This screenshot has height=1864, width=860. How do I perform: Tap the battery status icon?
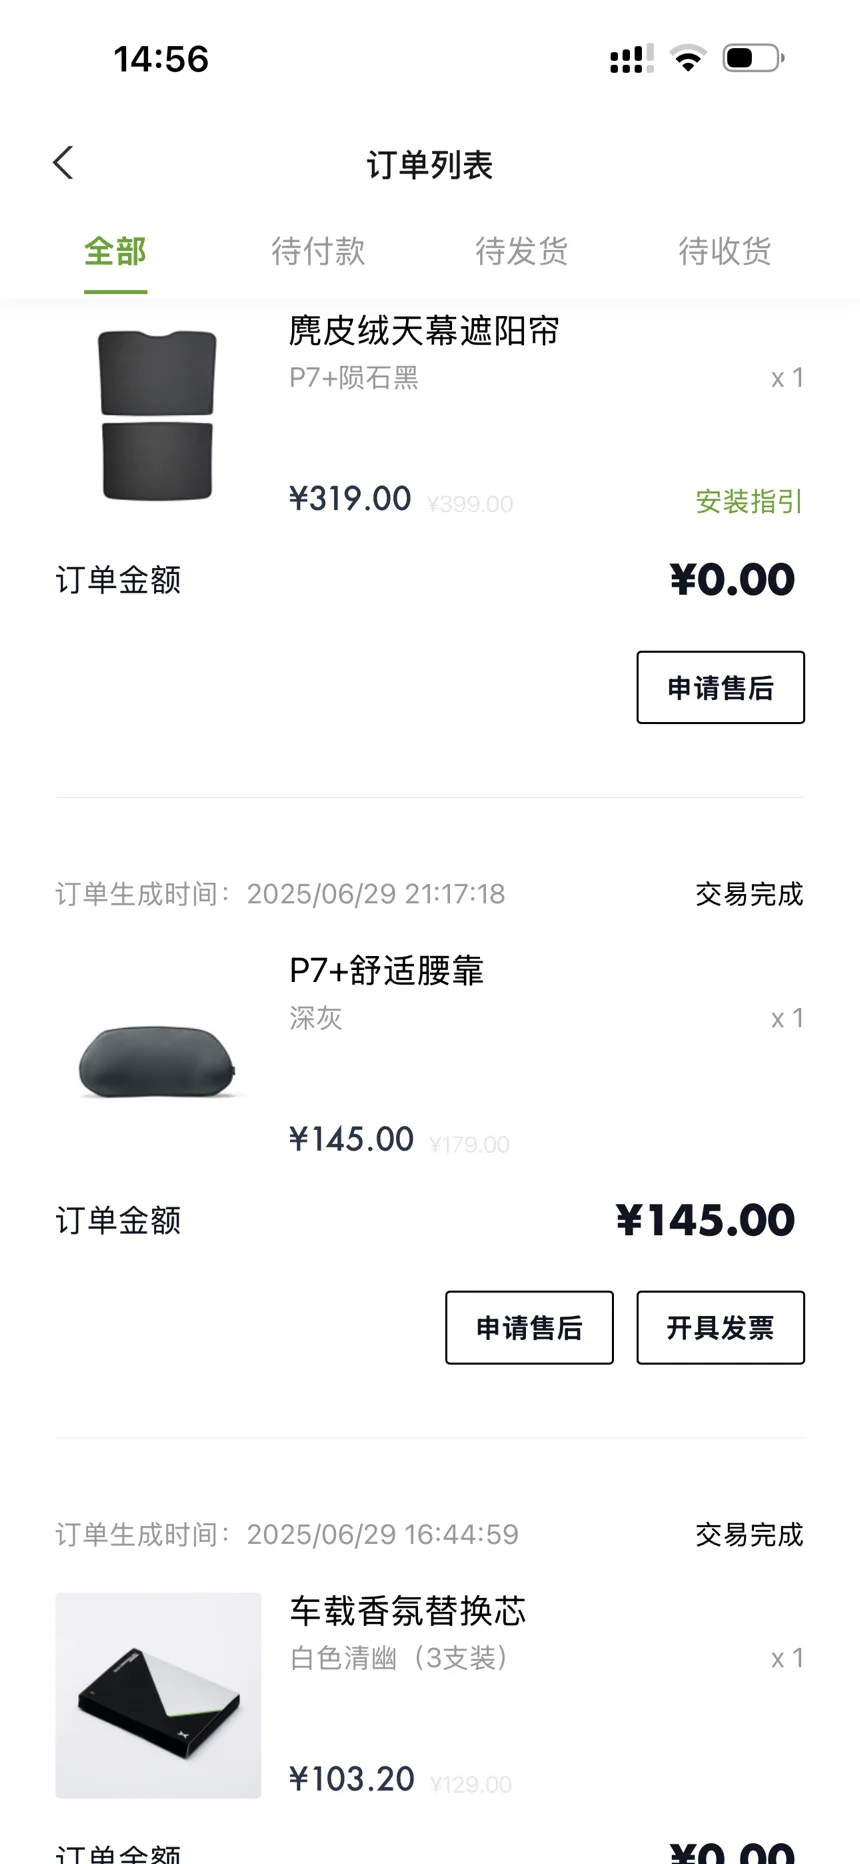[x=753, y=58]
